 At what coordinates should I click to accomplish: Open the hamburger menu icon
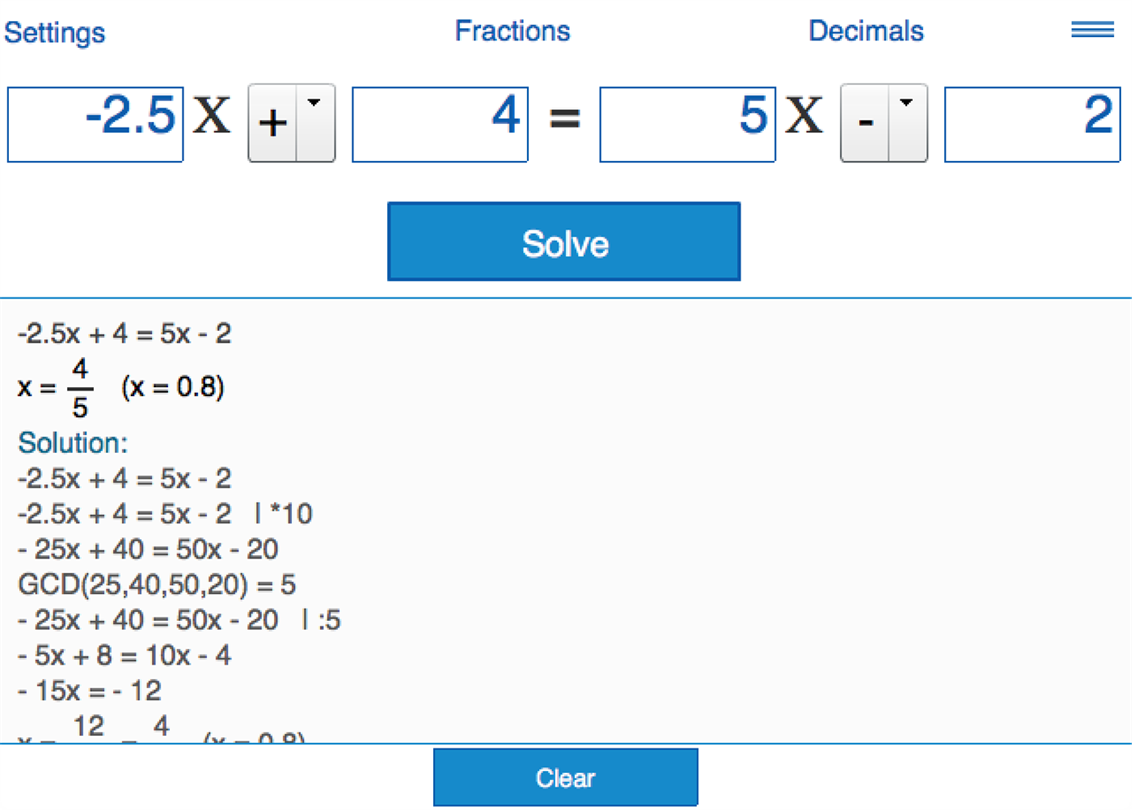pos(1092,30)
